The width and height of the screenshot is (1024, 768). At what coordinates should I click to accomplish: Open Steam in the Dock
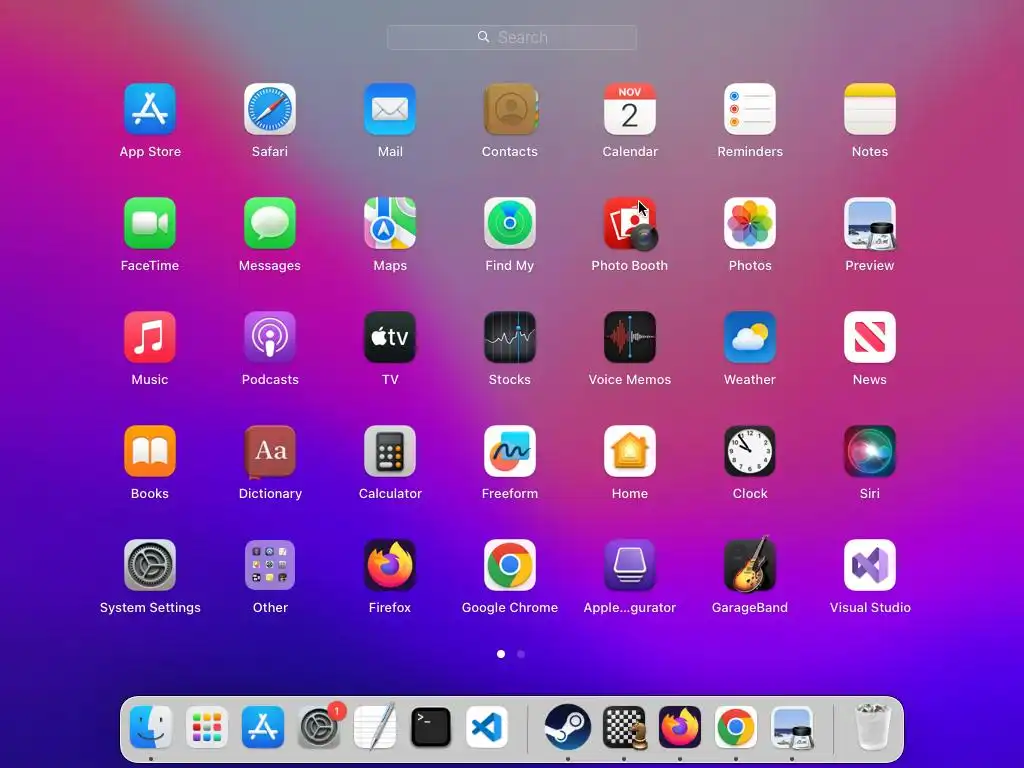pos(568,728)
